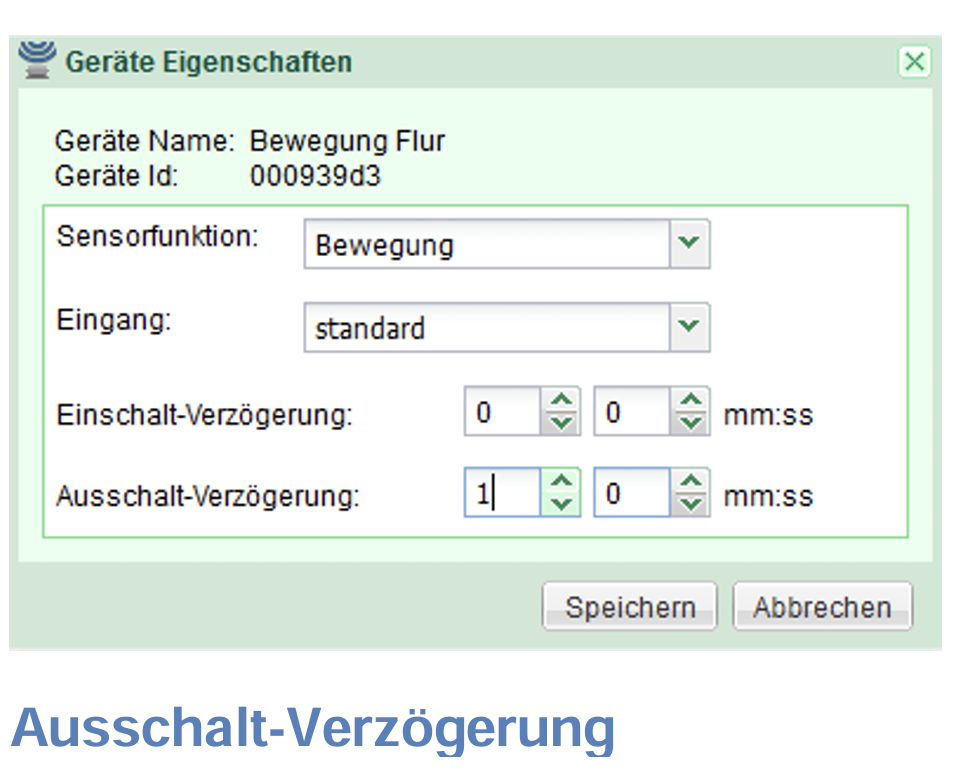
Task: Open the Sensorfunktion dropdown arrow
Action: (x=689, y=244)
